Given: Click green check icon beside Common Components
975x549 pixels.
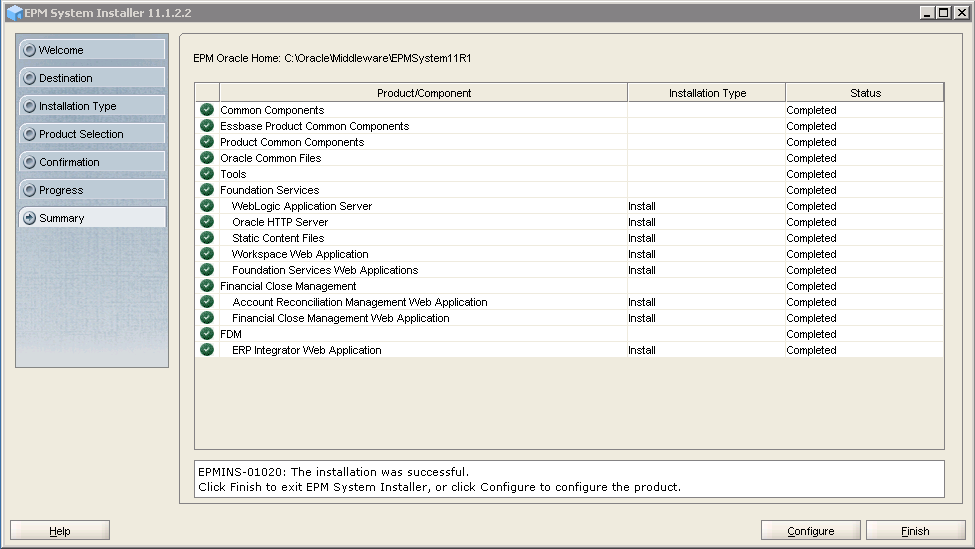Looking at the screenshot, I should click(x=207, y=110).
